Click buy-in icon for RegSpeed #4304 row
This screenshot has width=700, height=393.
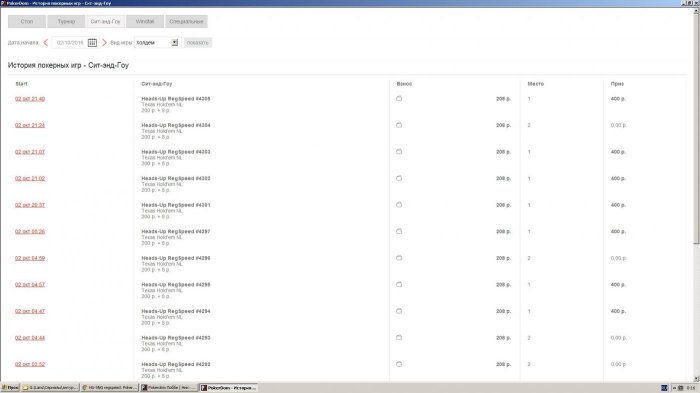coord(399,125)
